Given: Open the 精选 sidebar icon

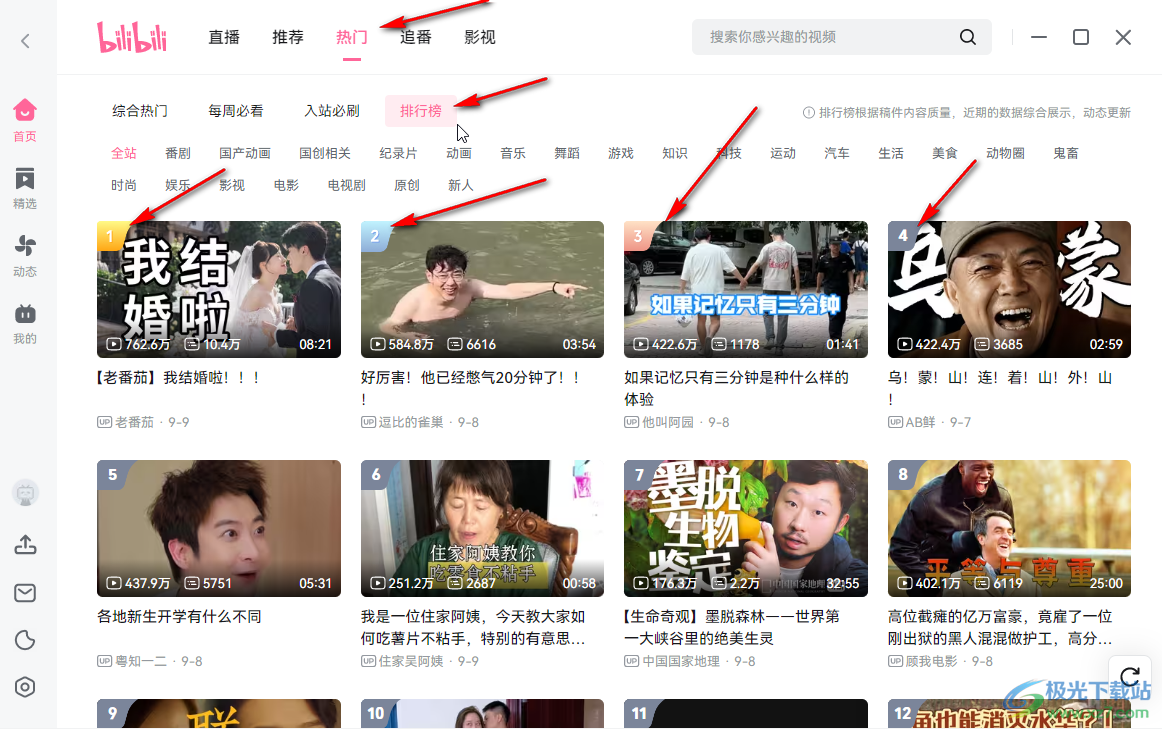Looking at the screenshot, I should 24,188.
